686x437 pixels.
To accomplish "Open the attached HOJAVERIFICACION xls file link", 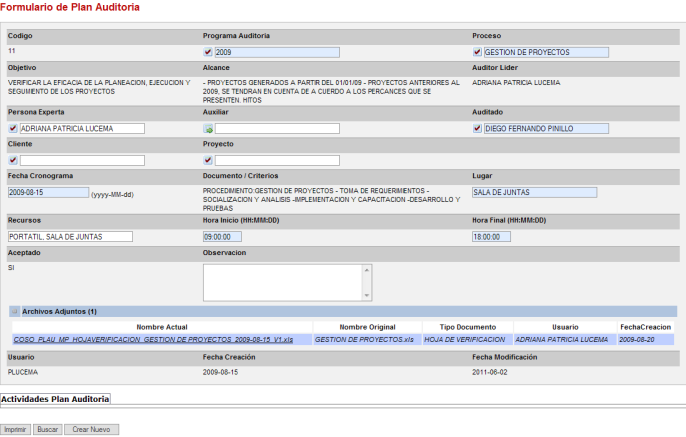I will (153, 340).
